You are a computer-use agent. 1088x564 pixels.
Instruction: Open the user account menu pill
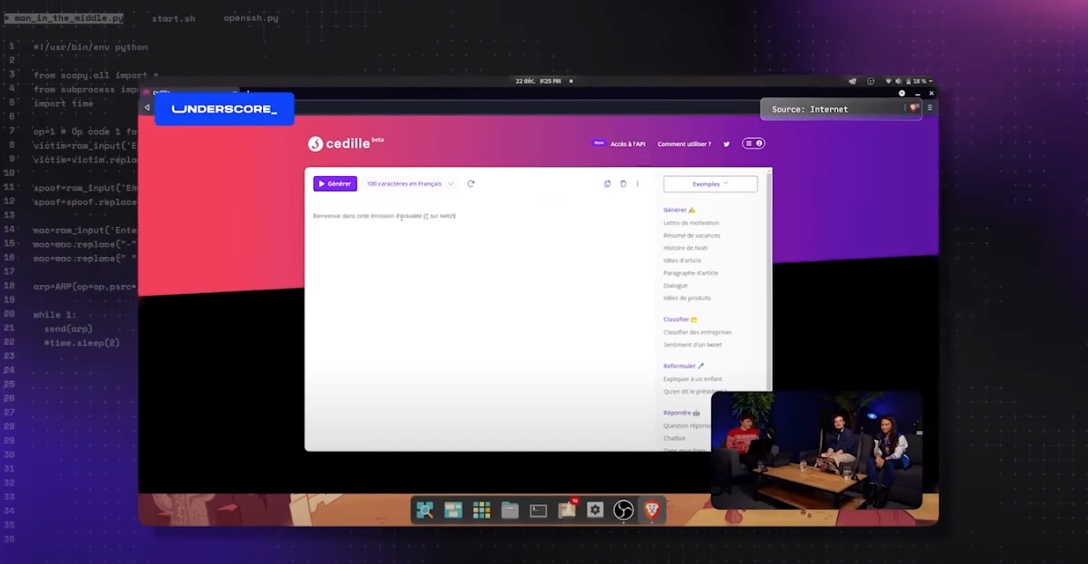click(753, 144)
